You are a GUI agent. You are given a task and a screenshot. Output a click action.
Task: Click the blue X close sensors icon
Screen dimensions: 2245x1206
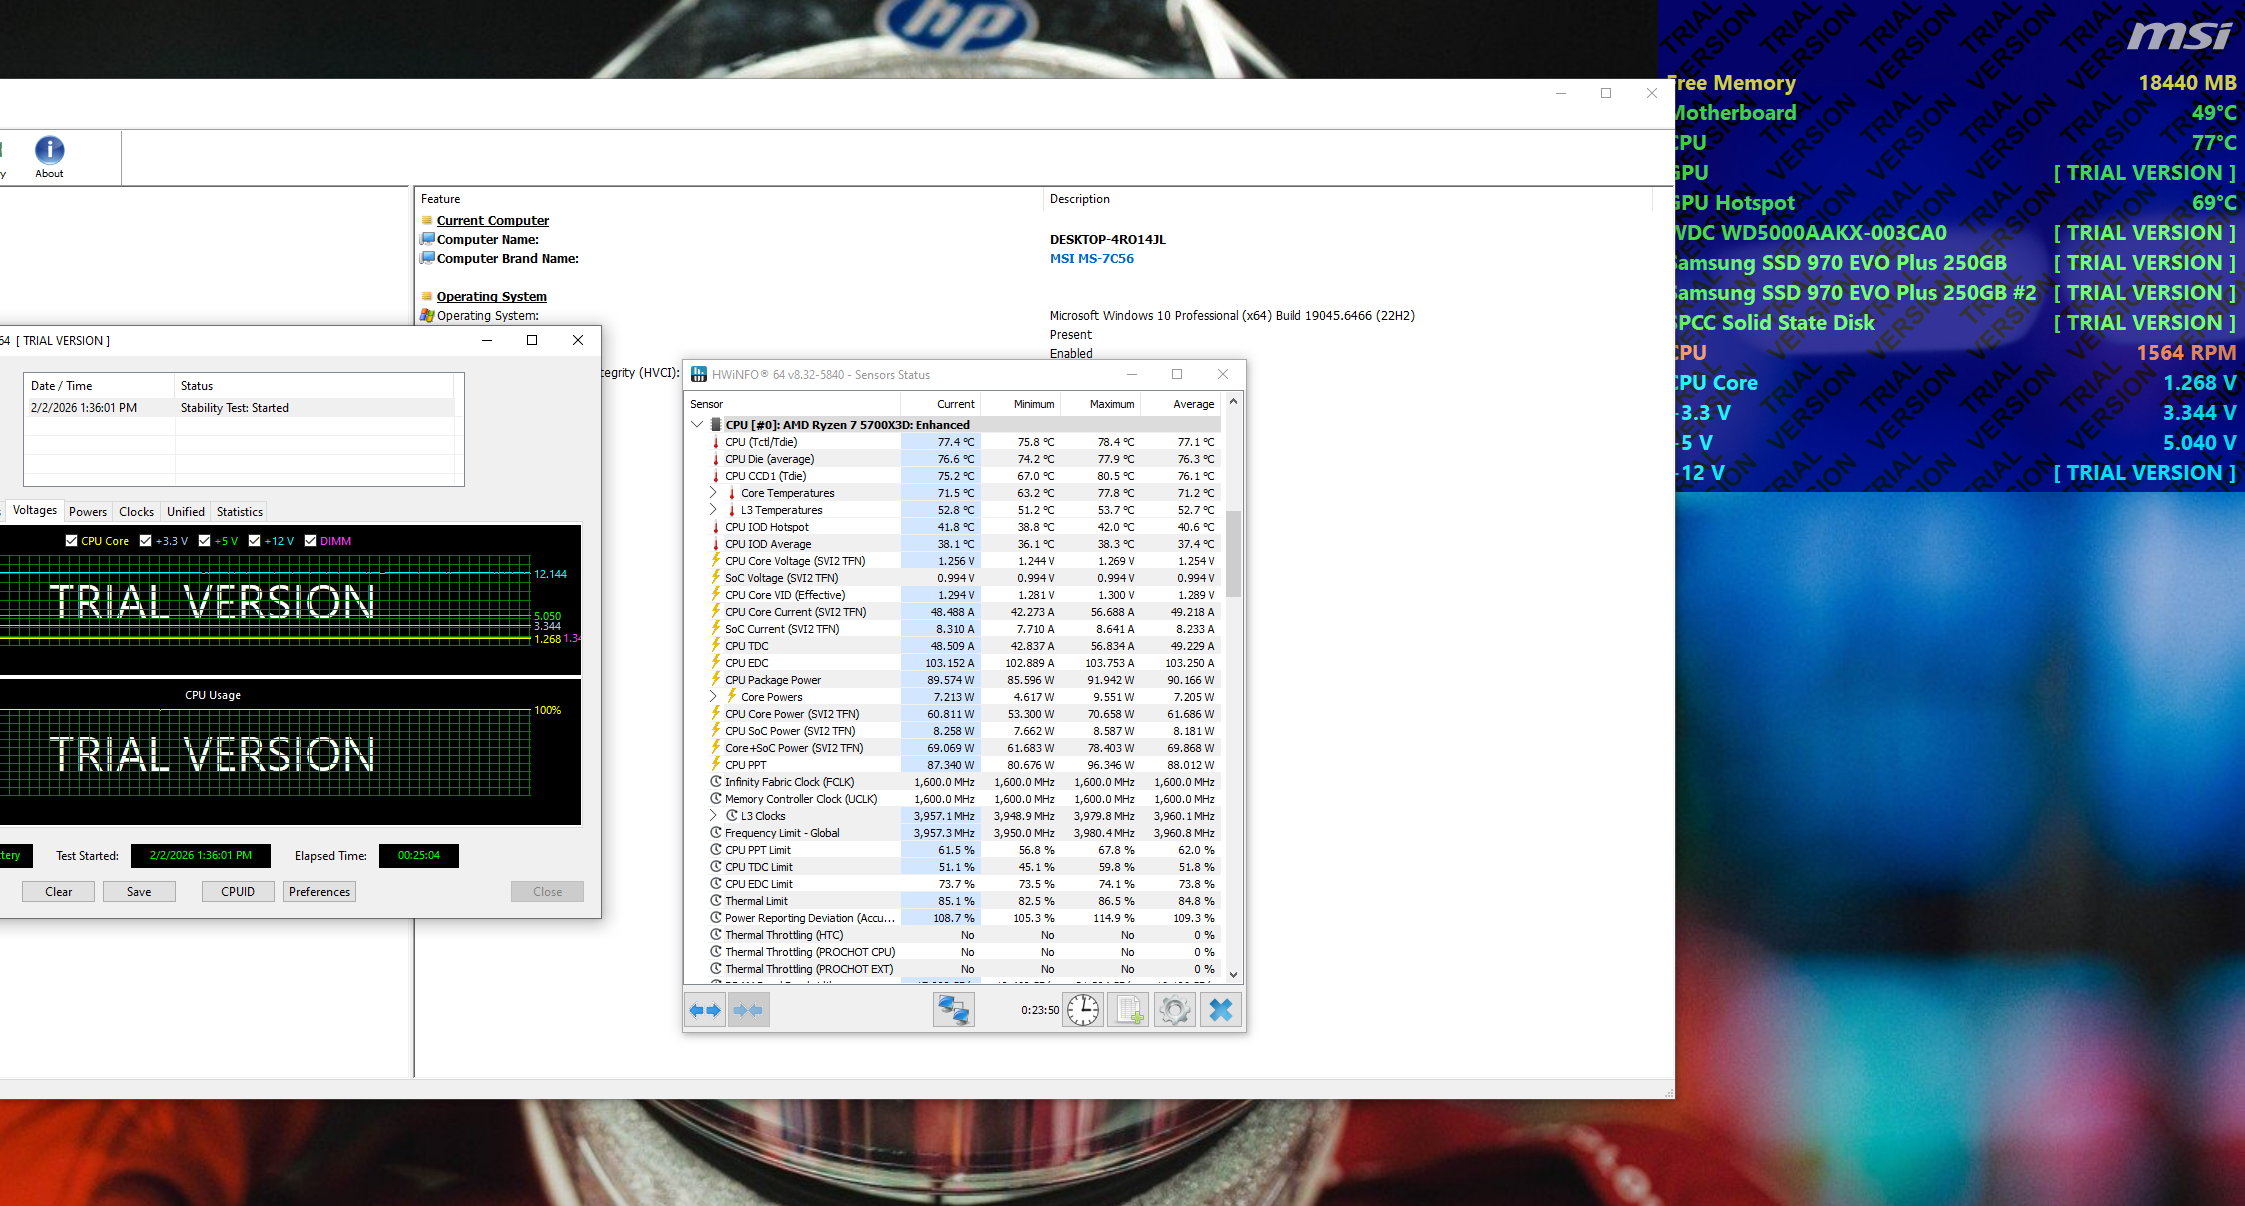pos(1221,1010)
